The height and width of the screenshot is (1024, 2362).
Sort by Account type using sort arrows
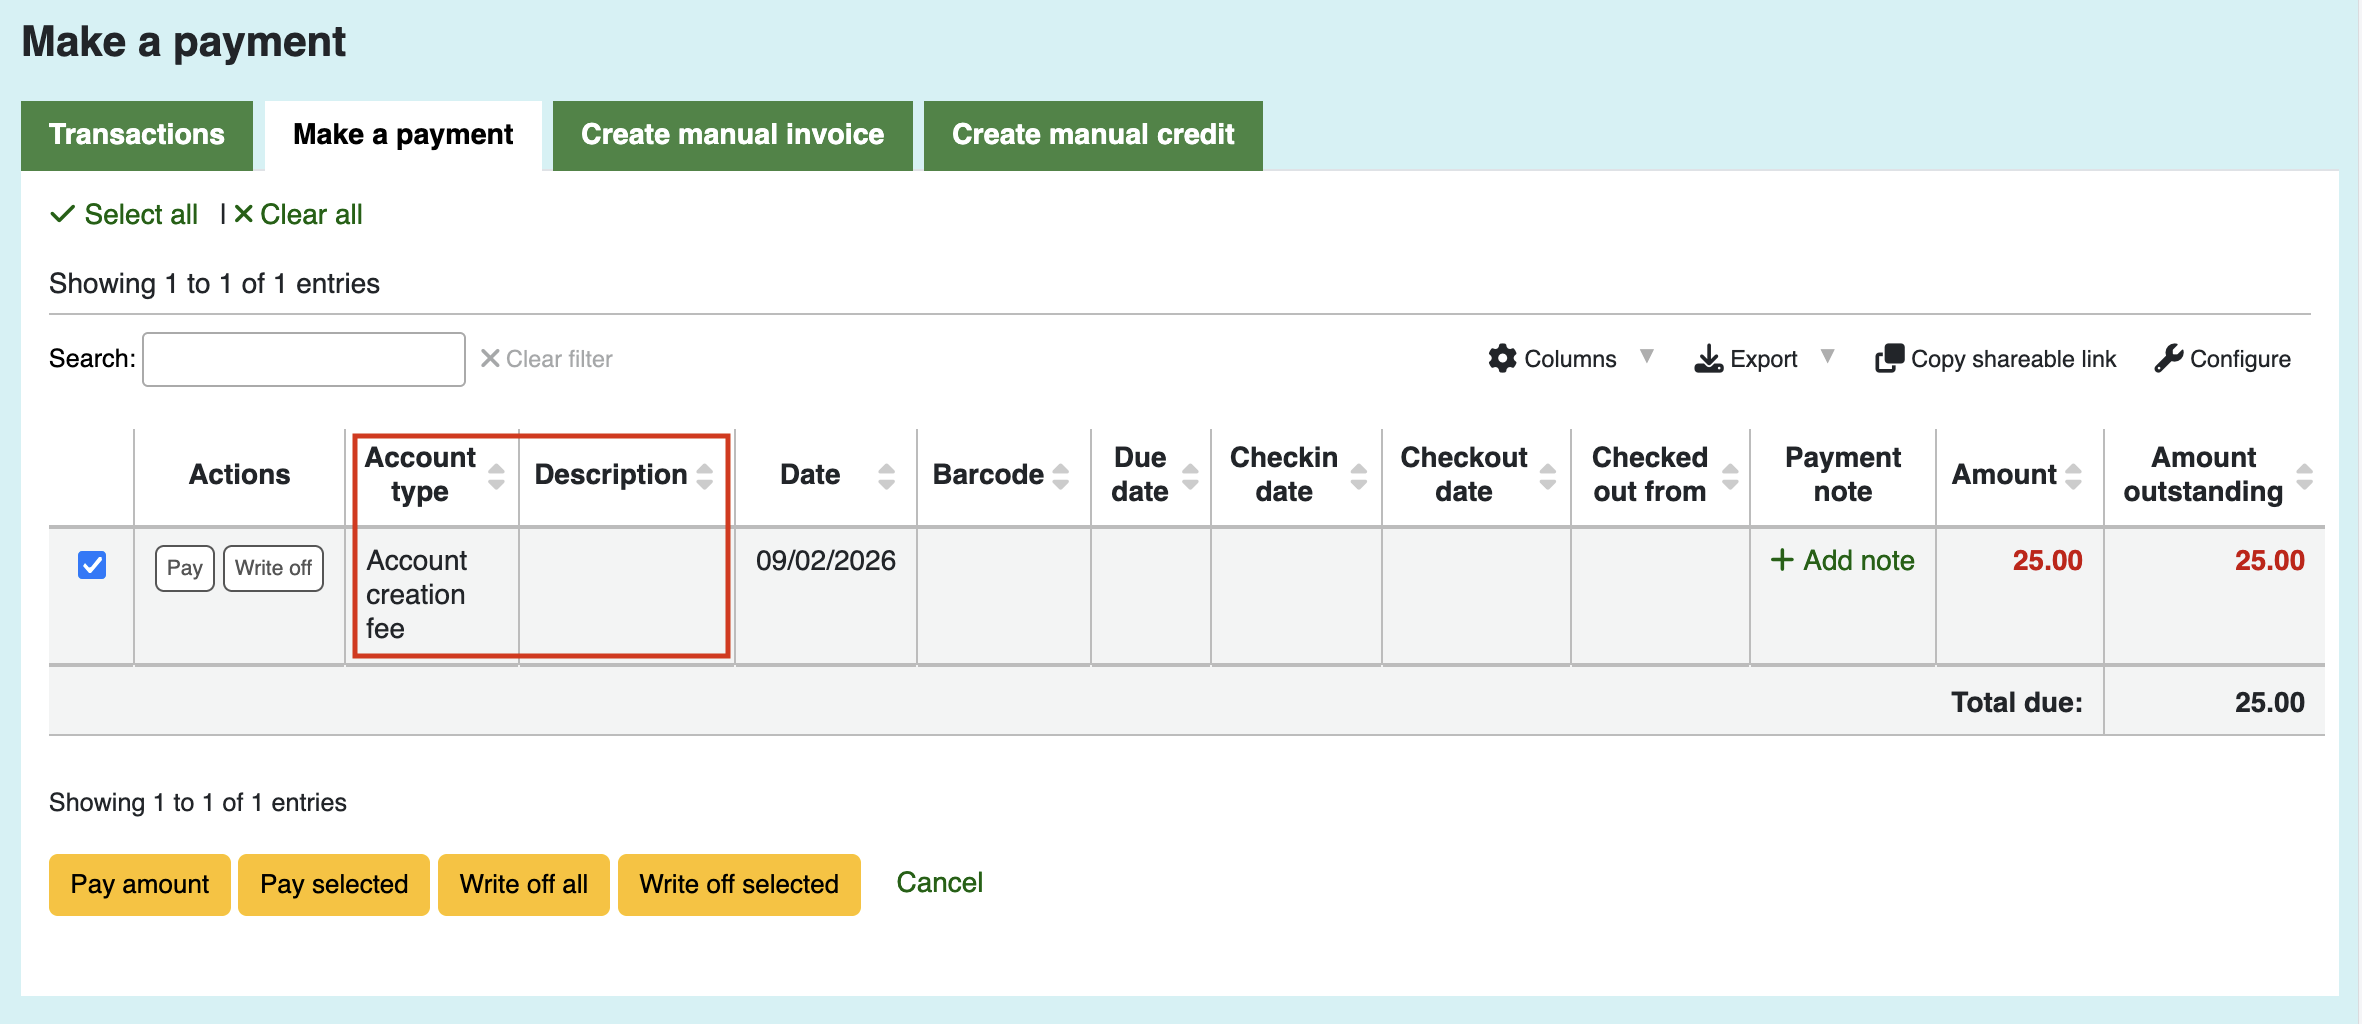click(496, 475)
